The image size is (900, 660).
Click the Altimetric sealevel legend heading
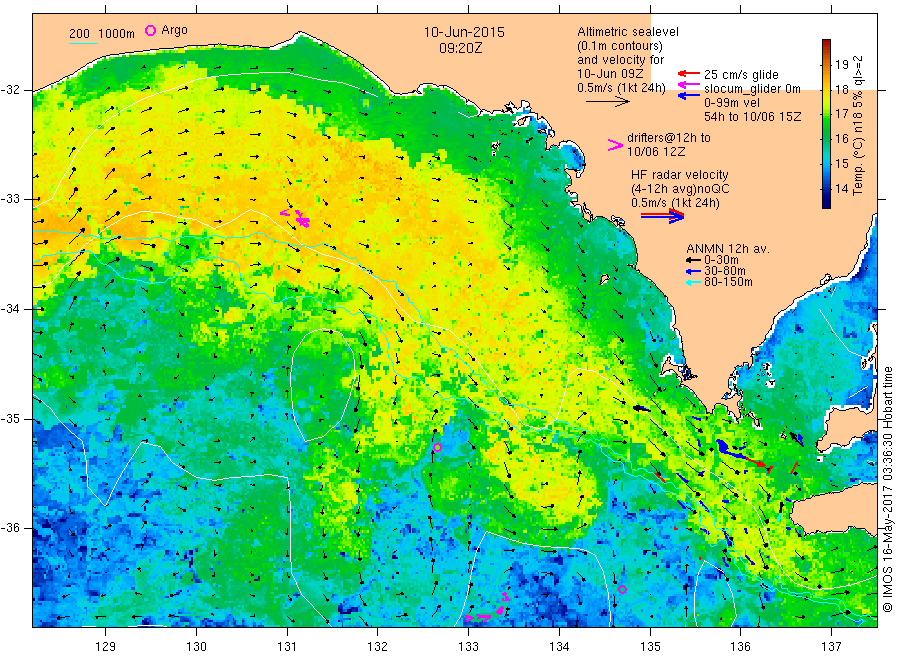click(628, 32)
